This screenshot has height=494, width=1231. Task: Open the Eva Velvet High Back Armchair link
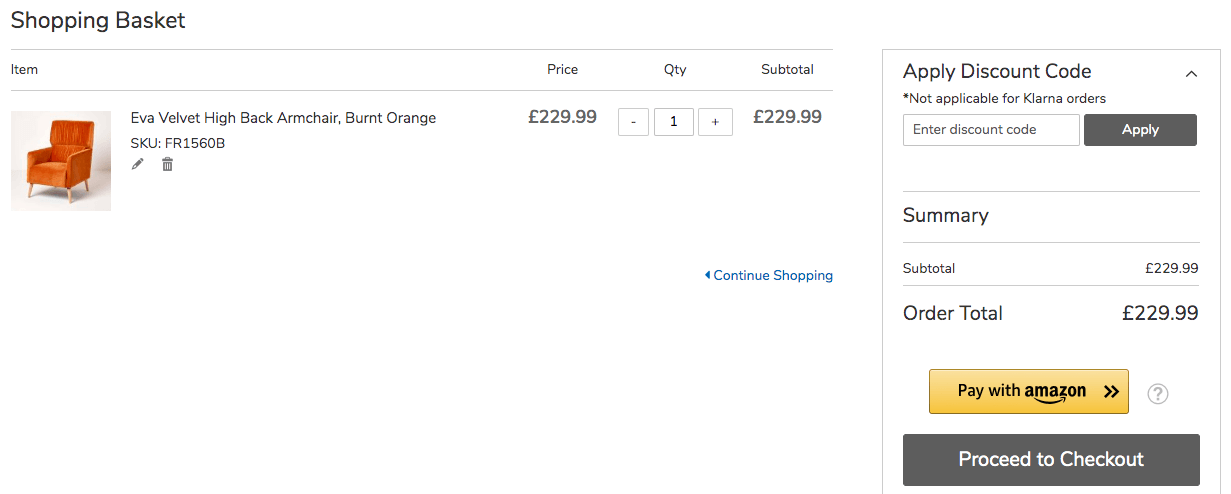pyautogui.click(x=283, y=118)
